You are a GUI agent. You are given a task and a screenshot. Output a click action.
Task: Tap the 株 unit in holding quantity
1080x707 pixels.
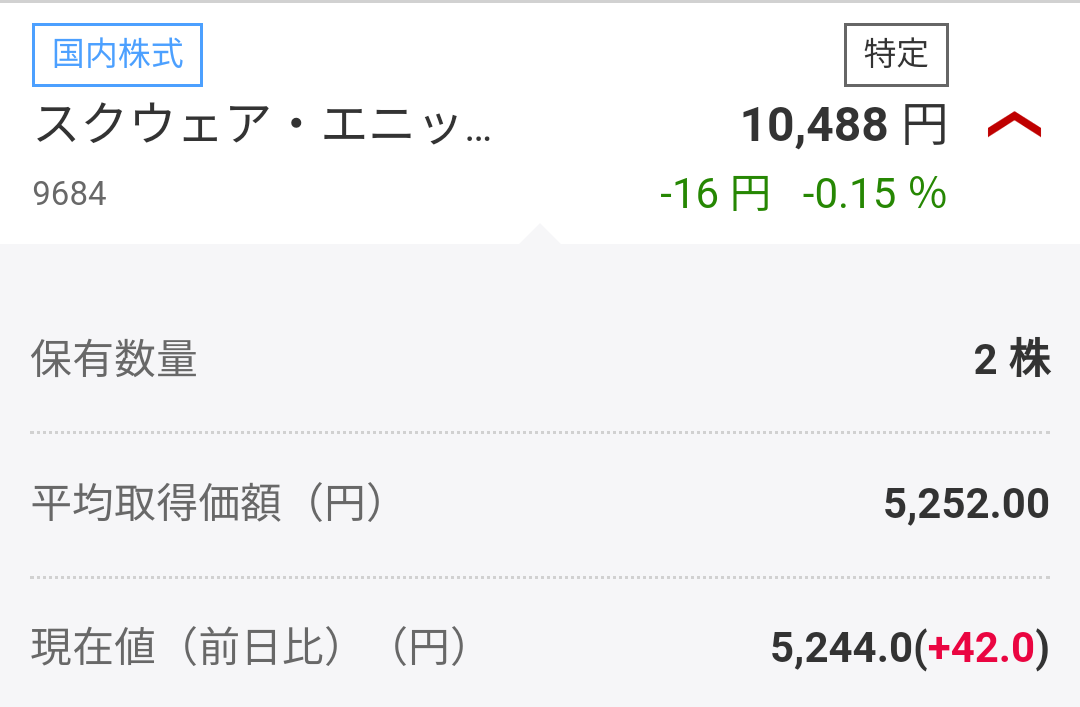(1030, 359)
